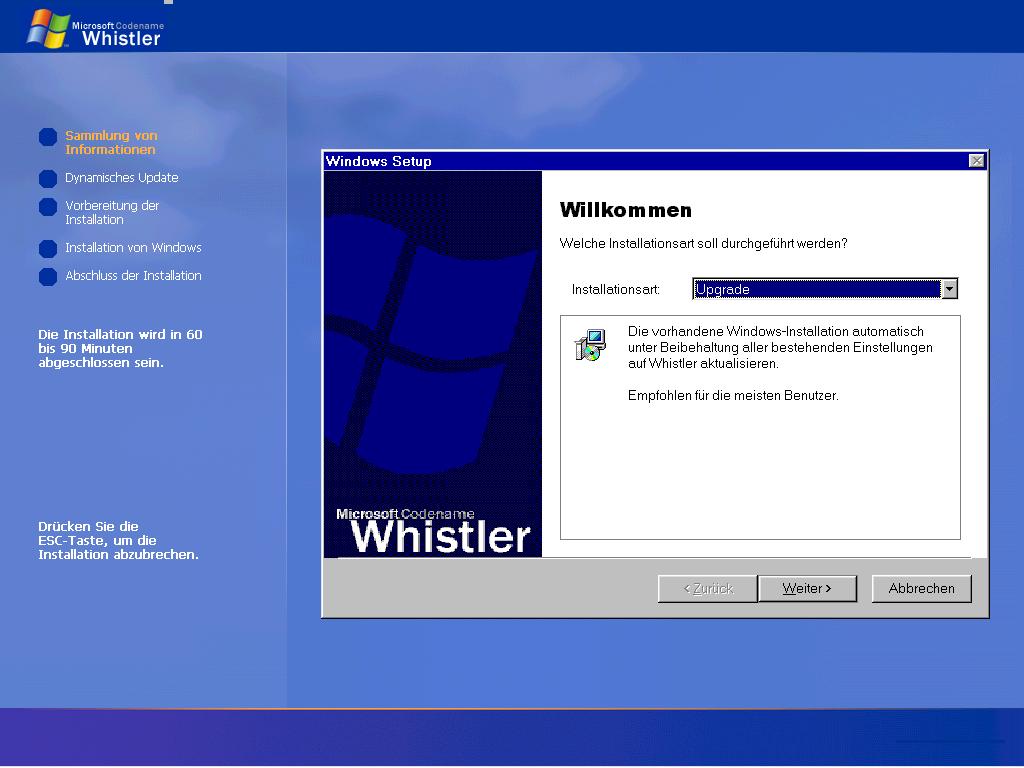Open the Installationsart dropdown arrow
The height and width of the screenshot is (768, 1024).
(950, 289)
